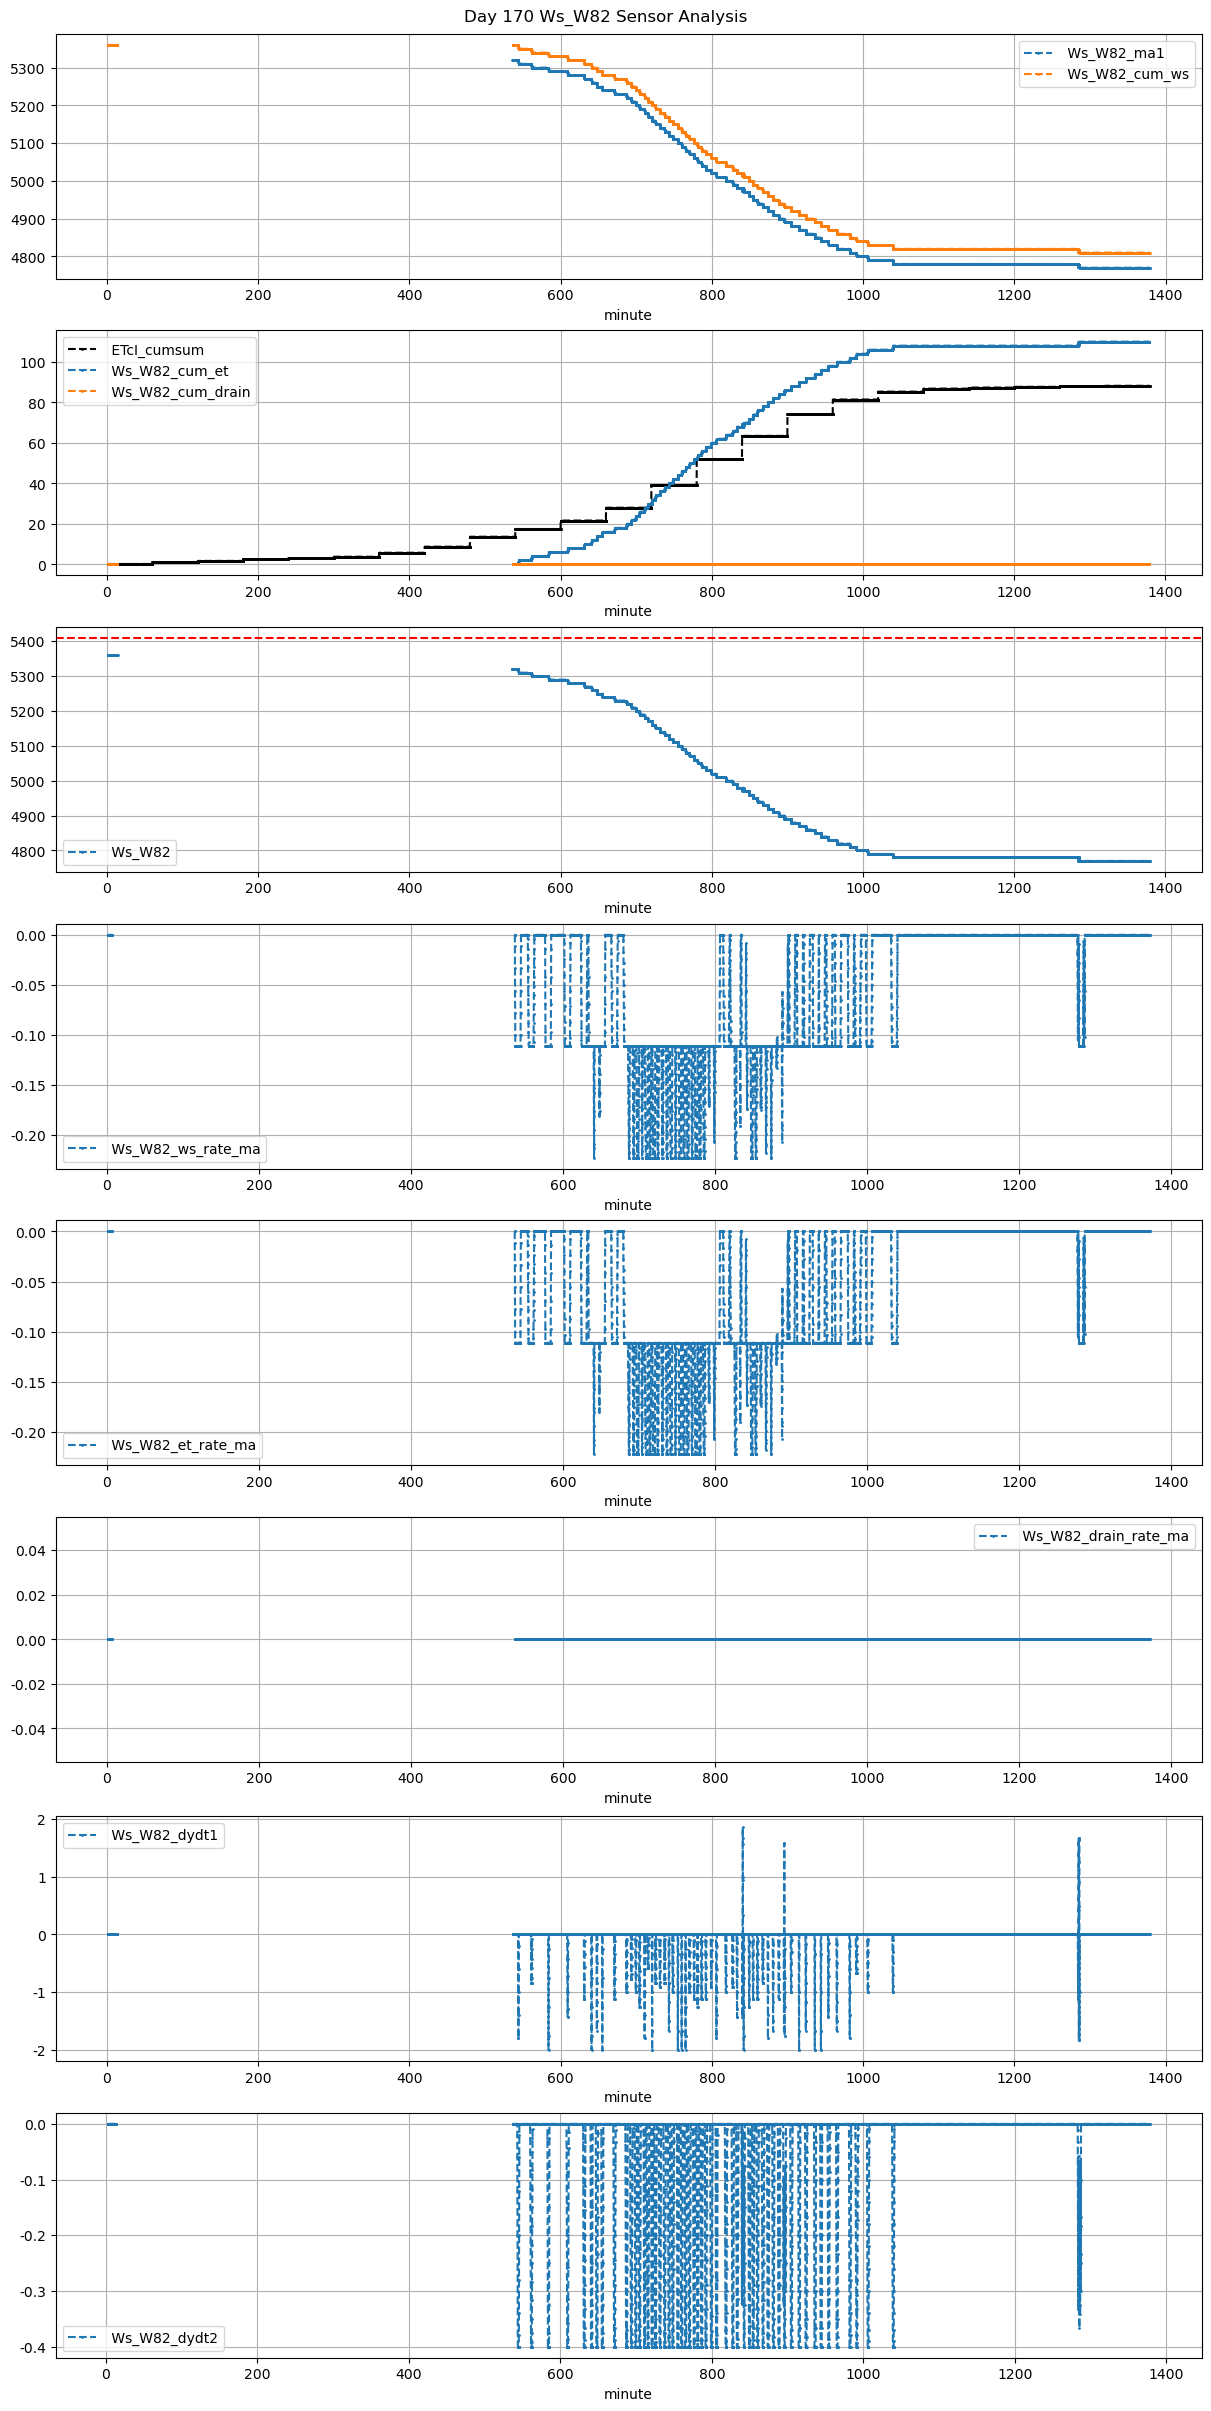
Task: Click the minute axis label under the top plot
Action: tap(627, 315)
